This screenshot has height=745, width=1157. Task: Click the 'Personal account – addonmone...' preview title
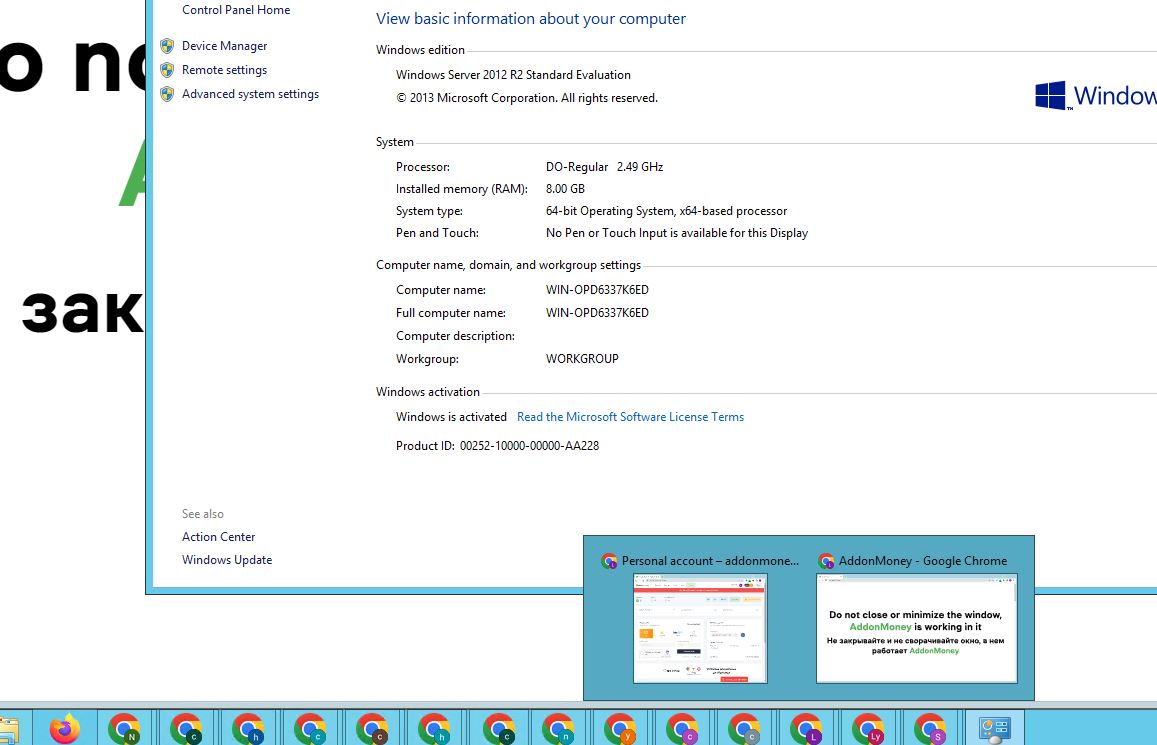[x=710, y=561]
